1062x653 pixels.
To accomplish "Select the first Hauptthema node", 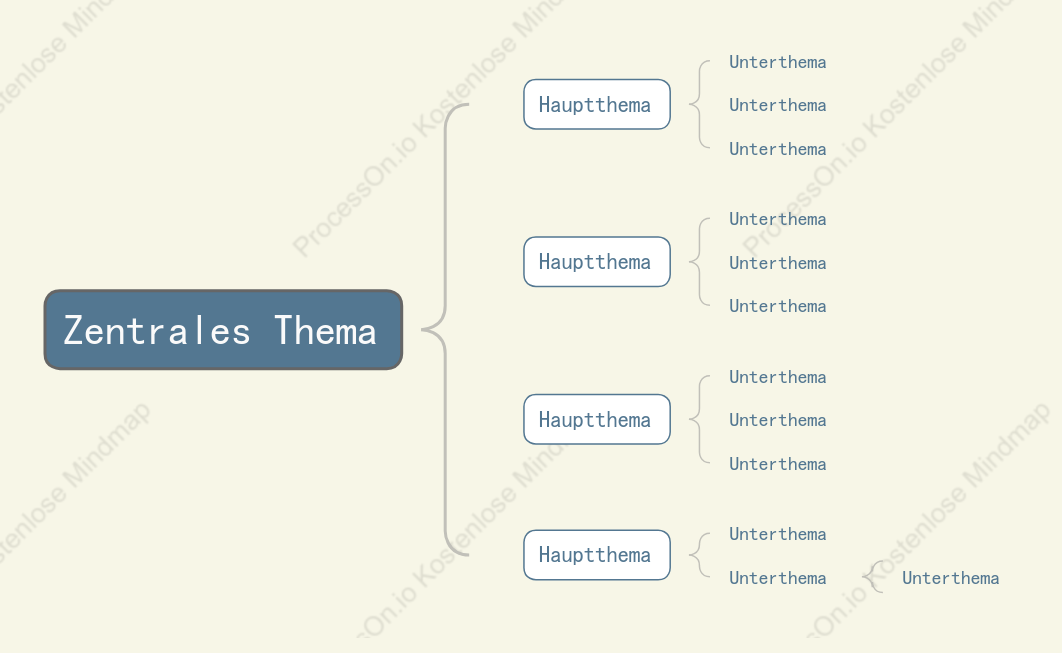I will tap(597, 104).
